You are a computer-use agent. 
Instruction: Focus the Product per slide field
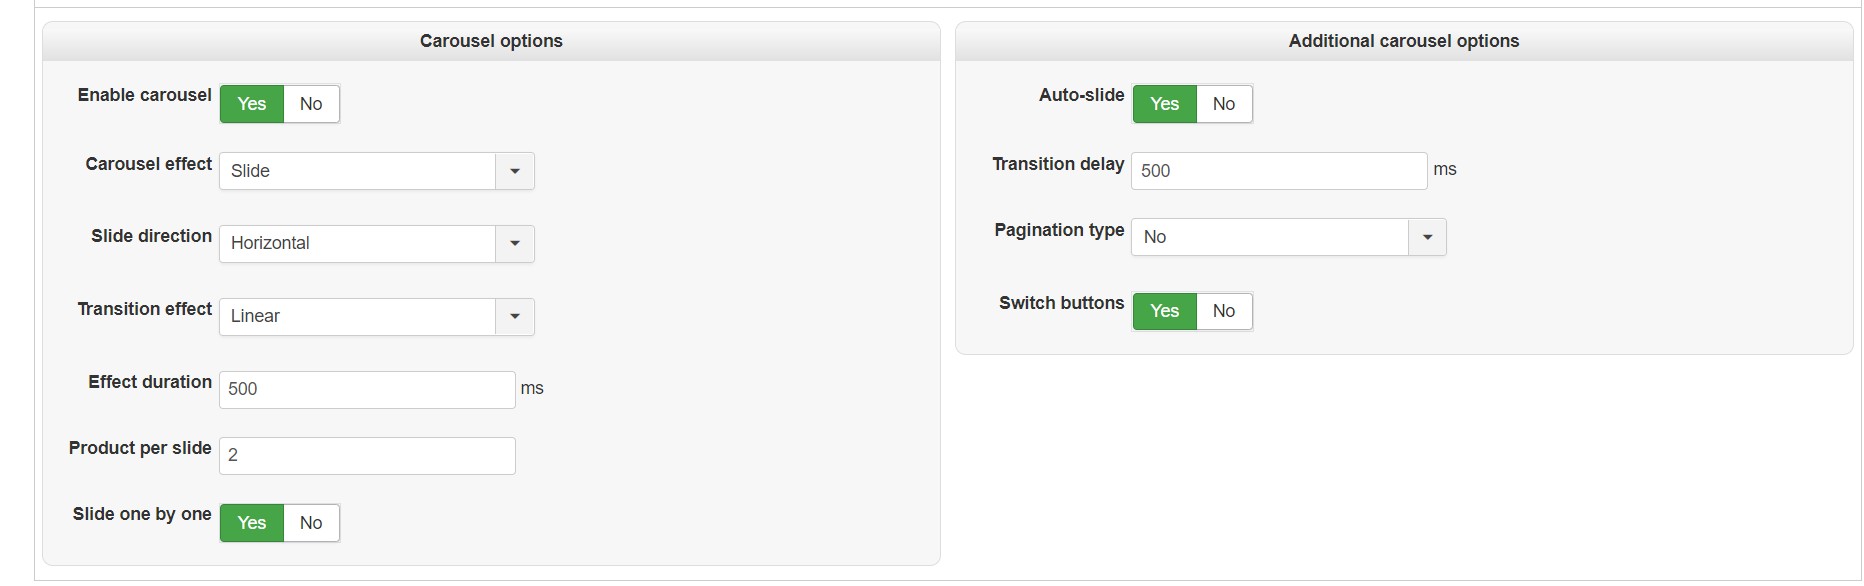click(x=367, y=456)
